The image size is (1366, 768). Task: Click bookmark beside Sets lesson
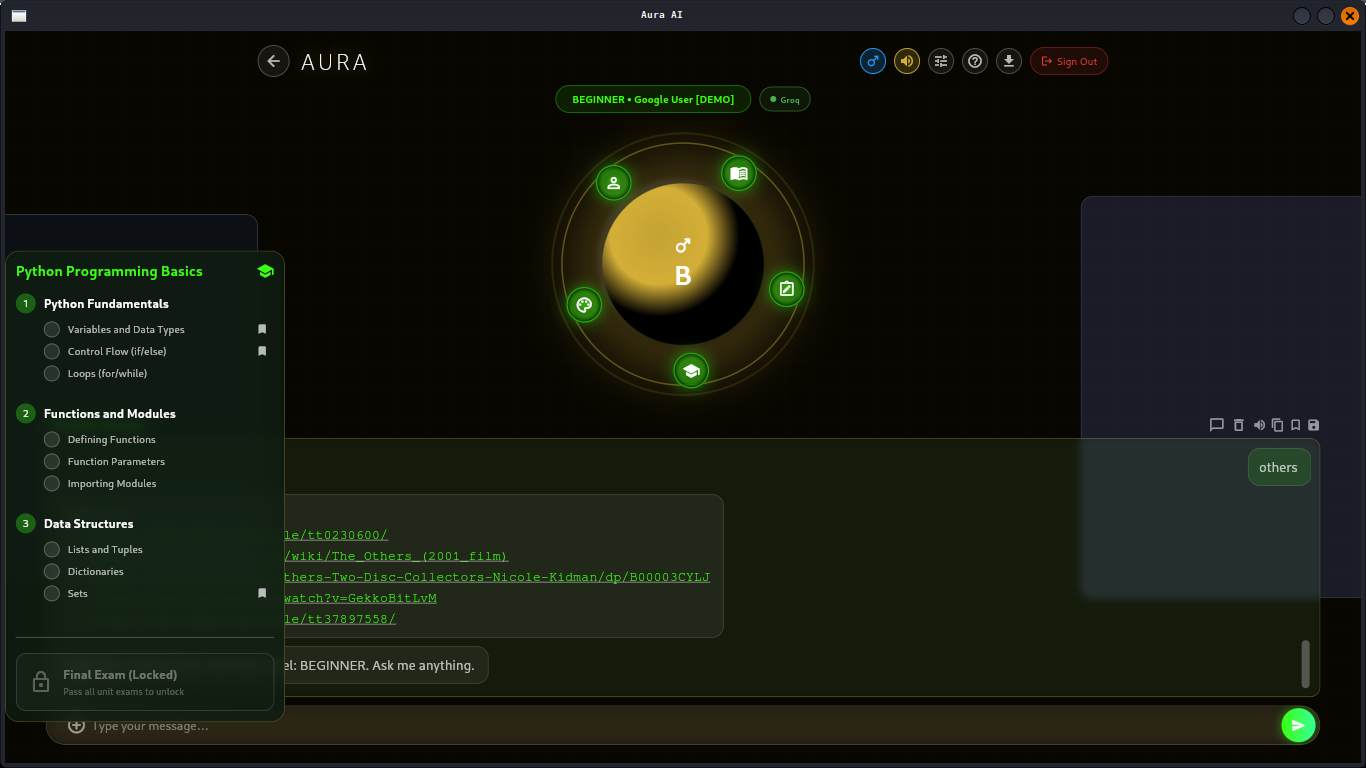(262, 593)
